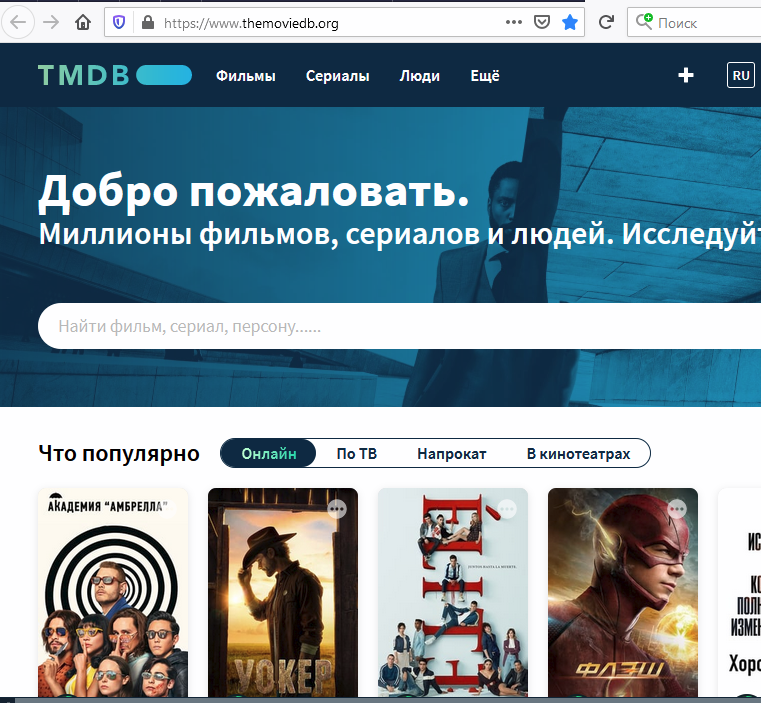This screenshot has width=761, height=703.
Task: Click the Что популярно heading
Action: click(119, 453)
